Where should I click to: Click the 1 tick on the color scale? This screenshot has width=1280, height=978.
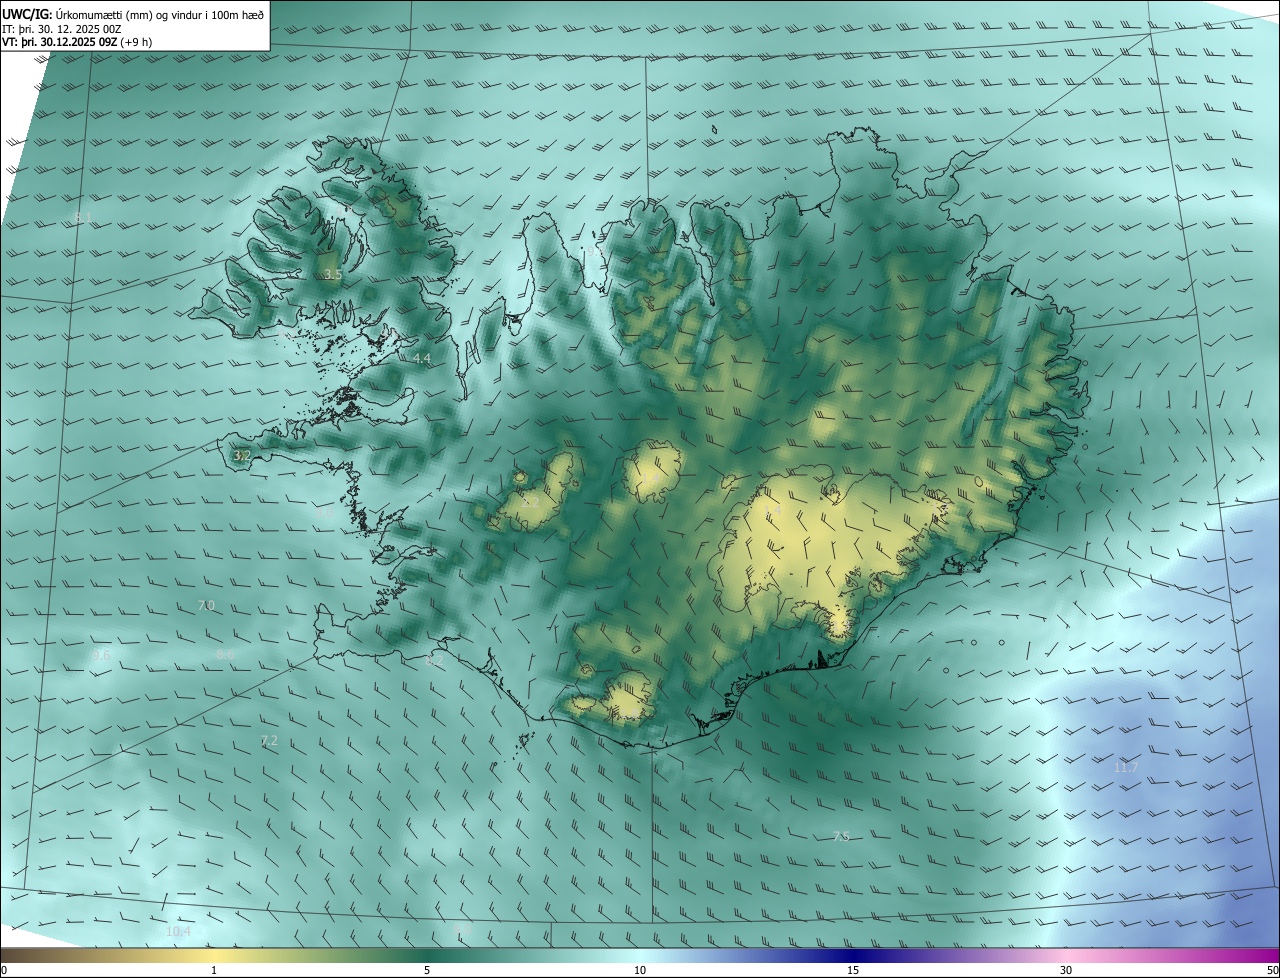214,970
